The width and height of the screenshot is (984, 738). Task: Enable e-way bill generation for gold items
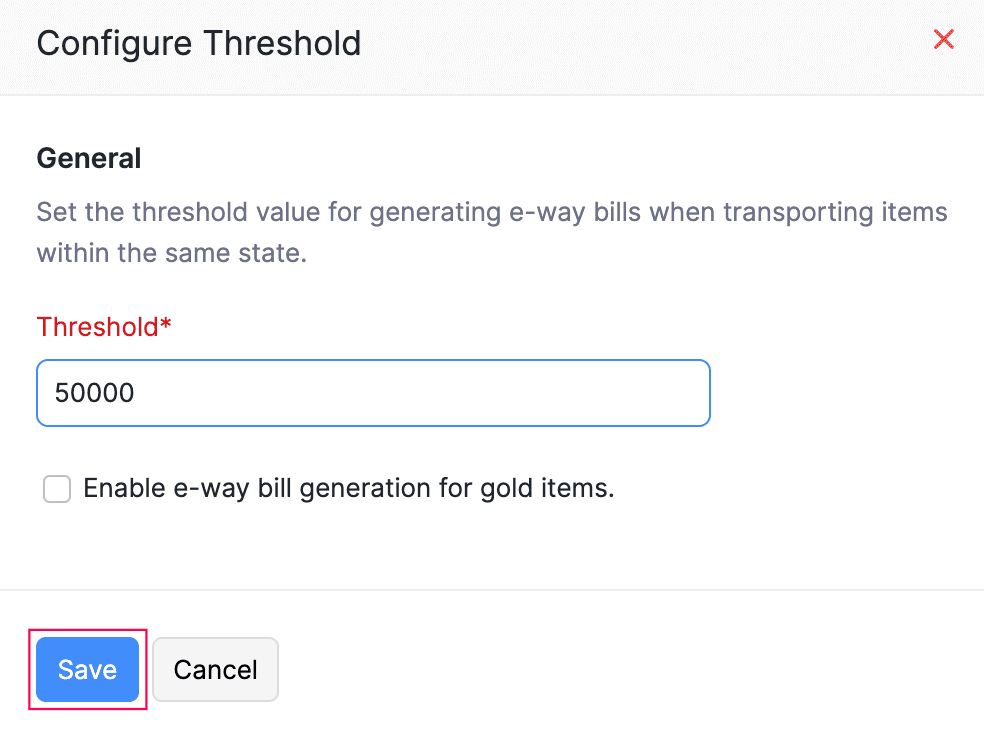pyautogui.click(x=57, y=489)
